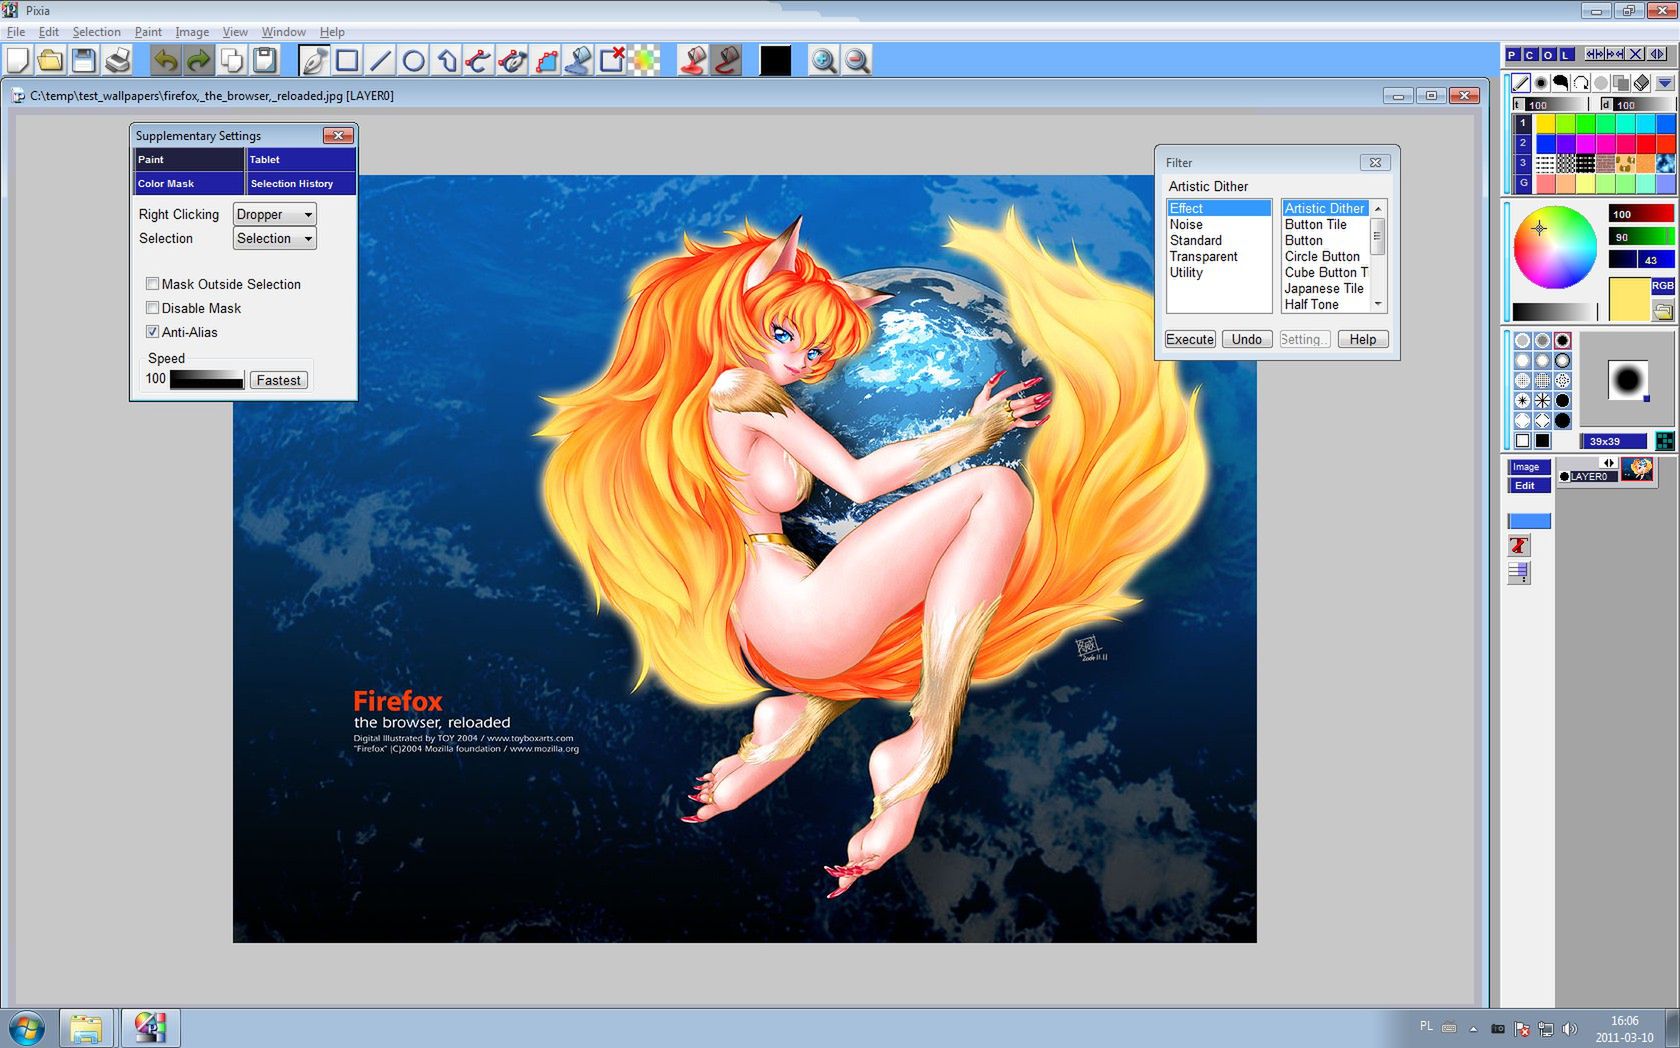Uncheck the Anti-Alias checkbox
The width and height of the screenshot is (1680, 1048).
click(x=153, y=332)
